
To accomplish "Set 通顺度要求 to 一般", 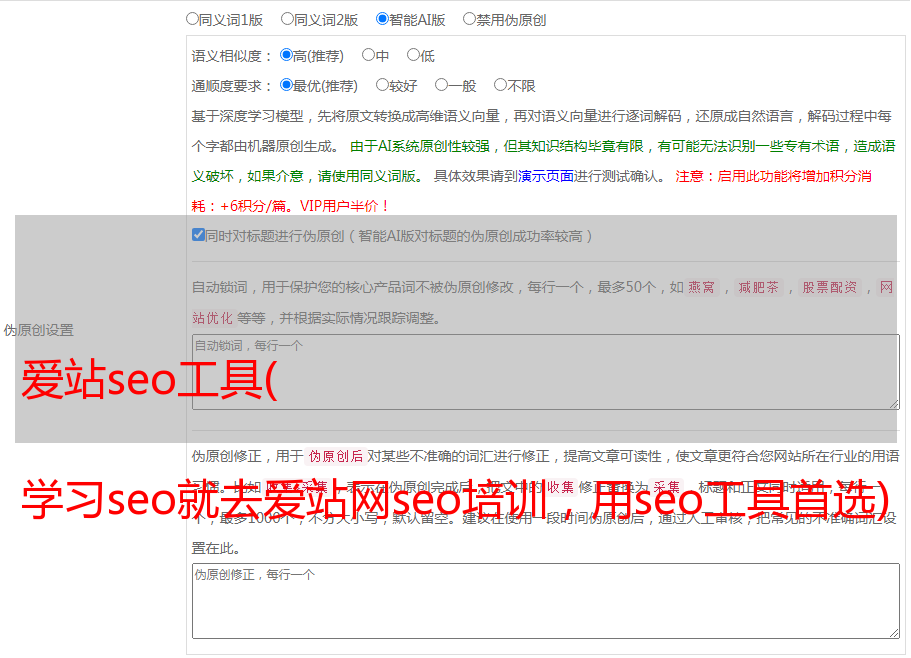I will coord(442,85).
